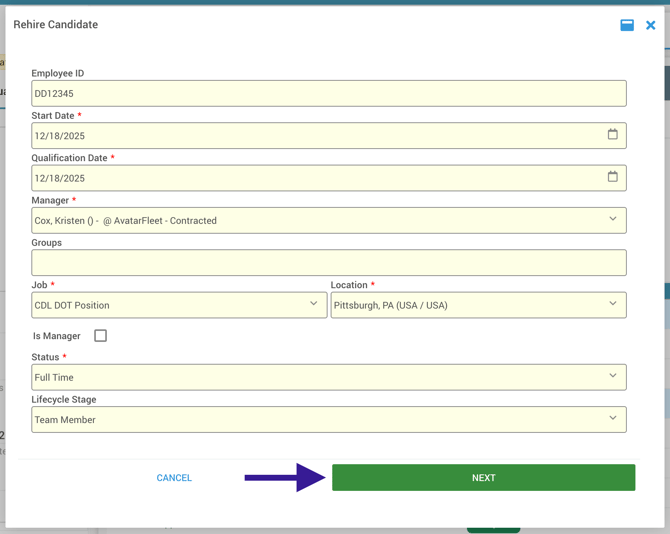Check the Is Manager checkbox
This screenshot has height=534, width=670.
coord(100,336)
